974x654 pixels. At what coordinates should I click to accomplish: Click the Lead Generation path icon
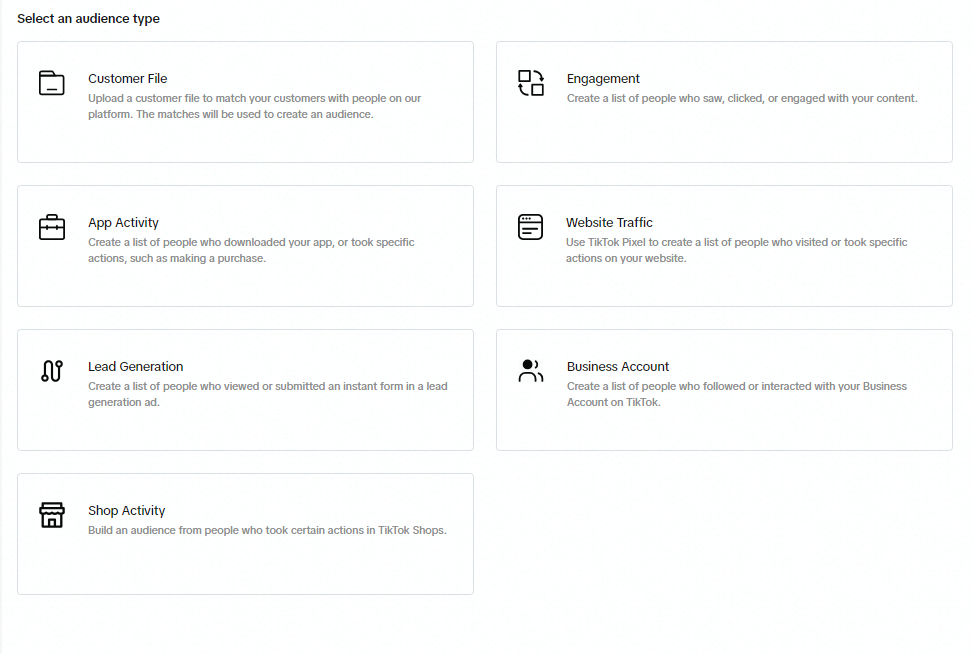tap(52, 371)
